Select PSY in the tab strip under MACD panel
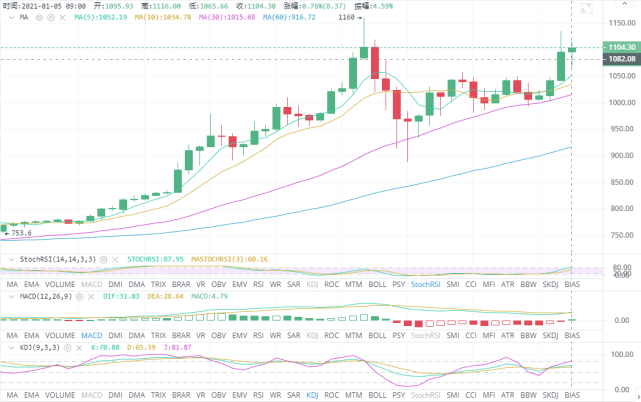This screenshot has width=641, height=402. (x=399, y=335)
